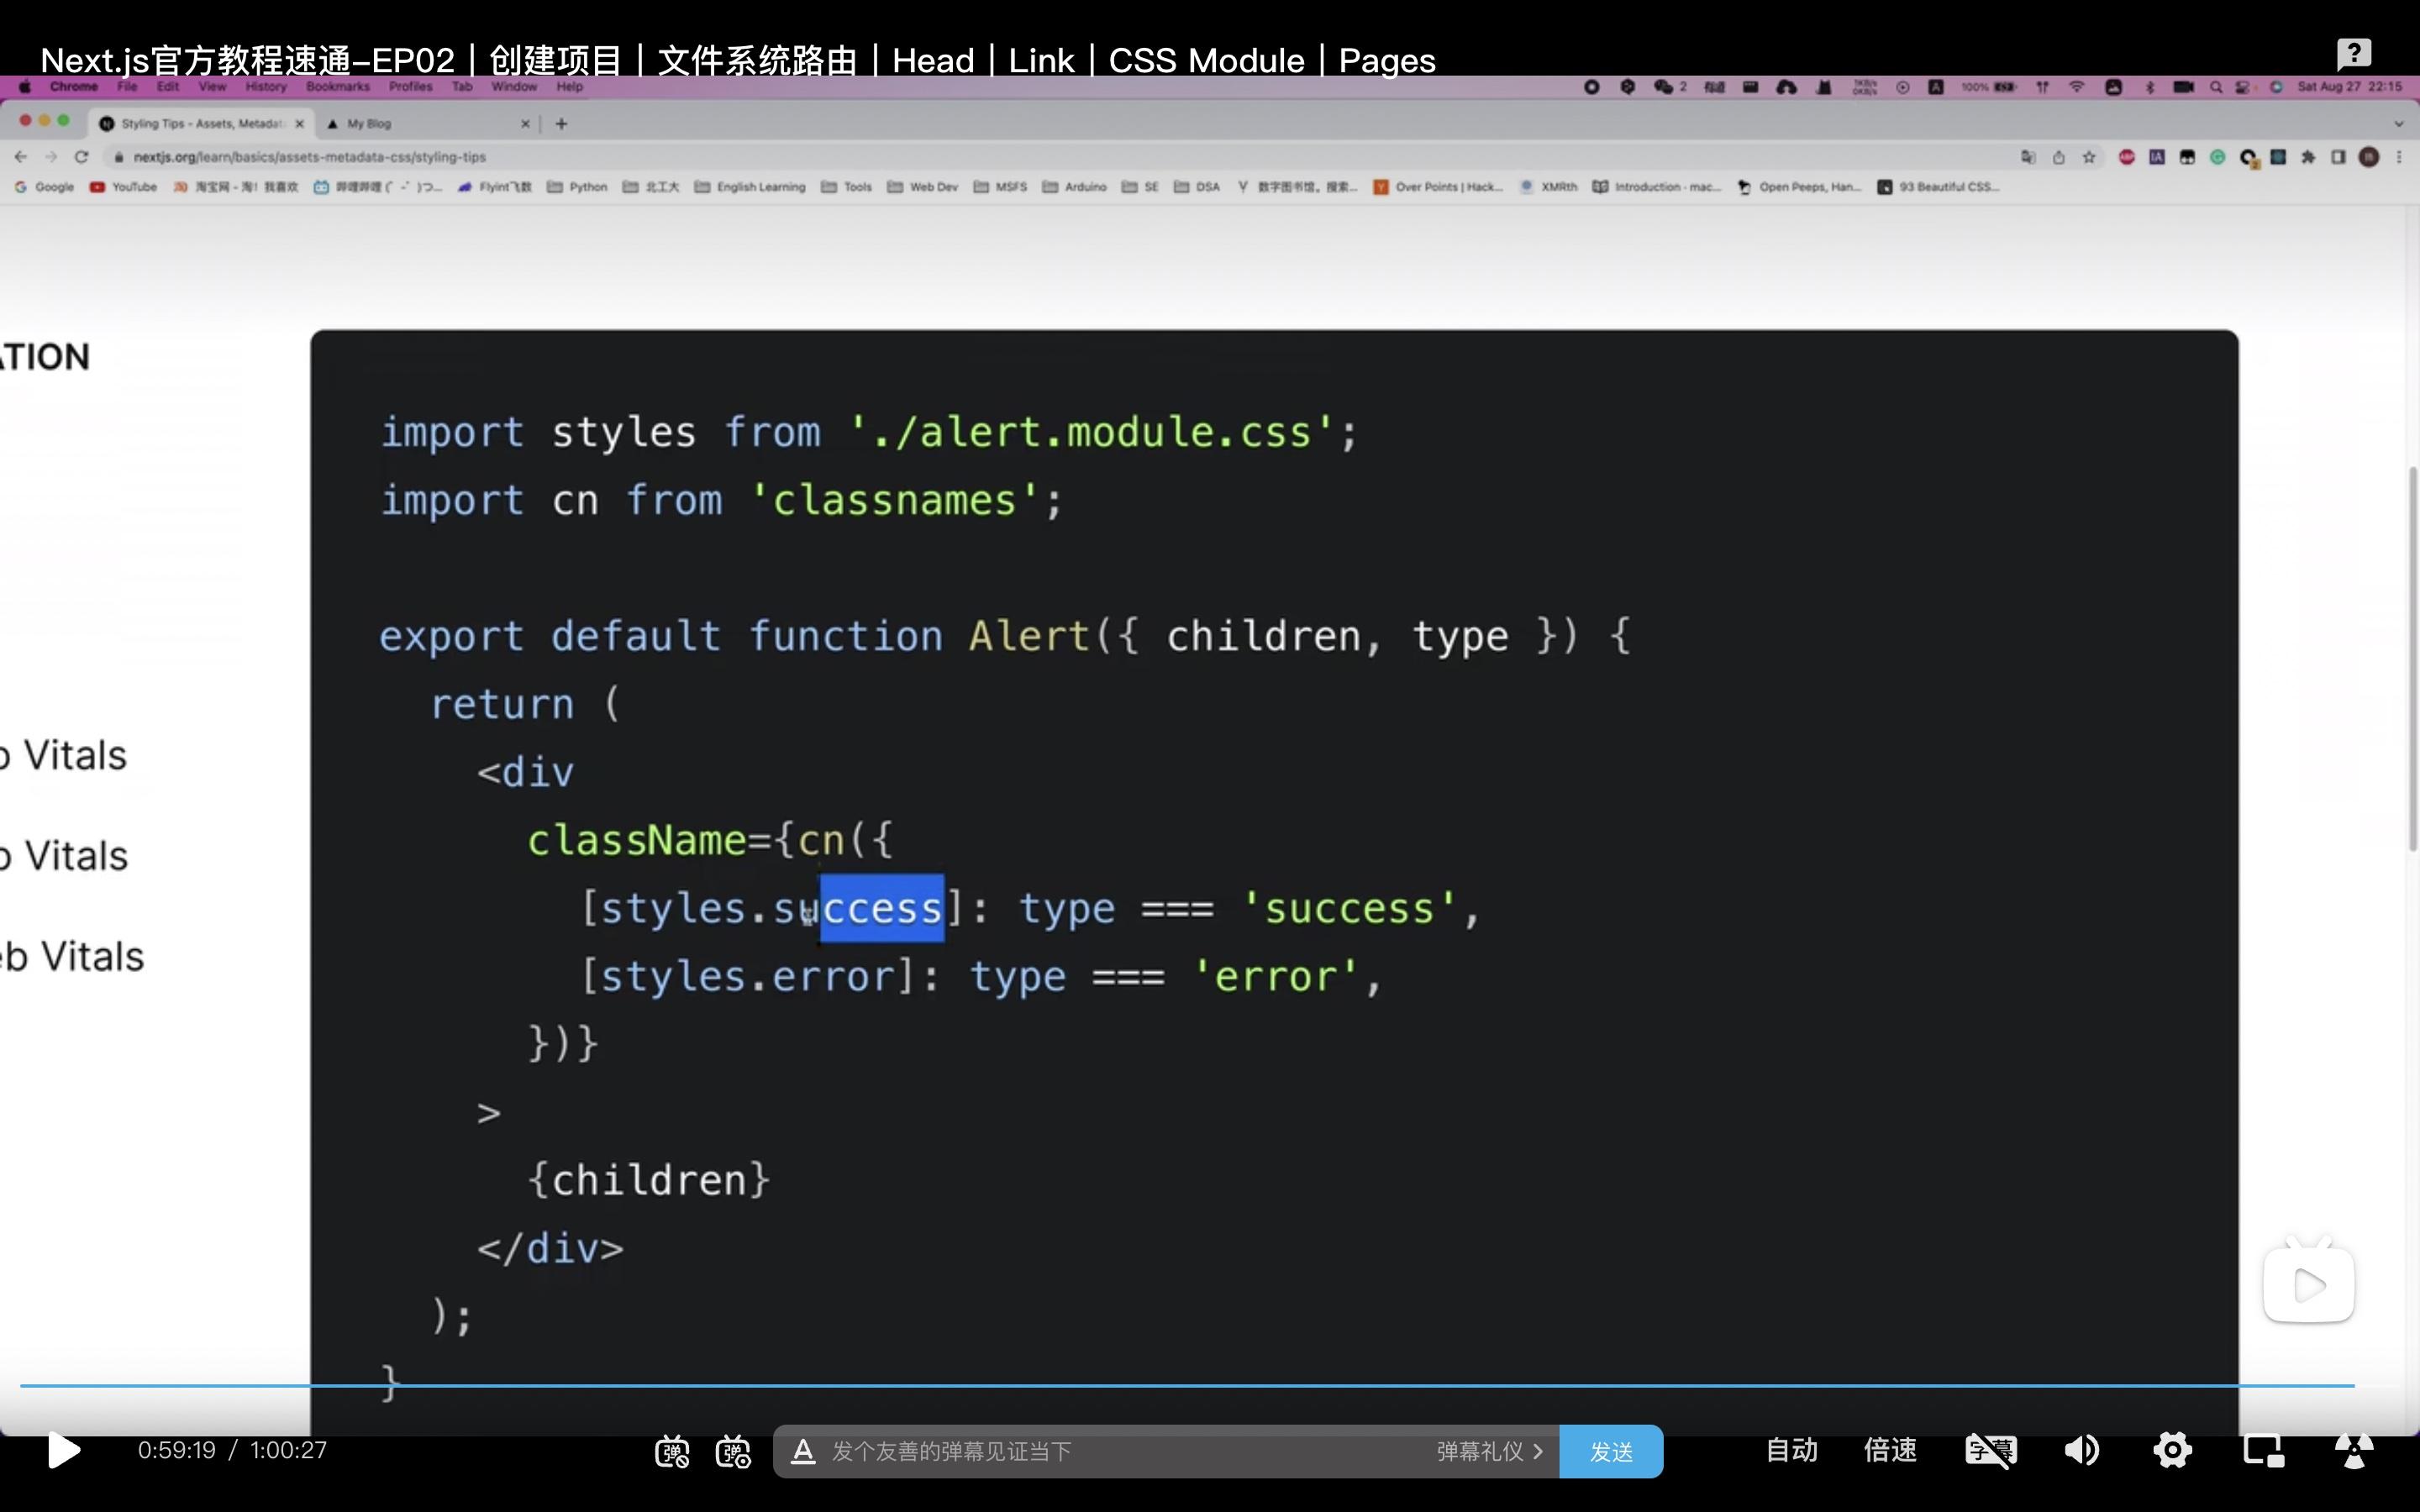The image size is (2420, 1512).
Task: Click the floating Bilibili TV play icon
Action: pos(2308,1285)
